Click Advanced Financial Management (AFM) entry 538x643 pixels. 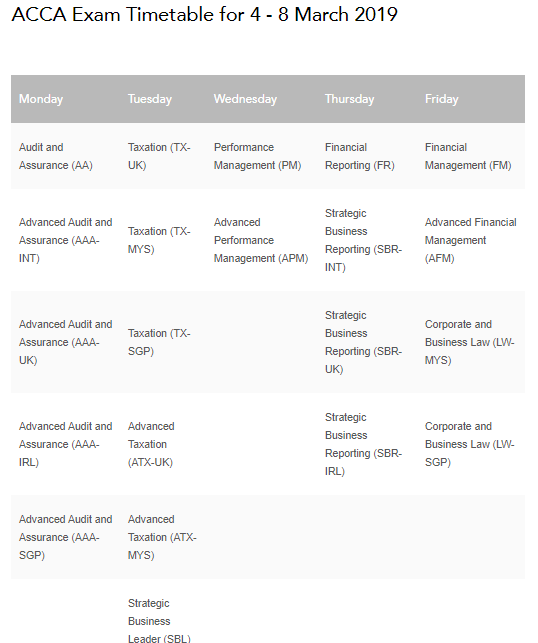(x=470, y=240)
